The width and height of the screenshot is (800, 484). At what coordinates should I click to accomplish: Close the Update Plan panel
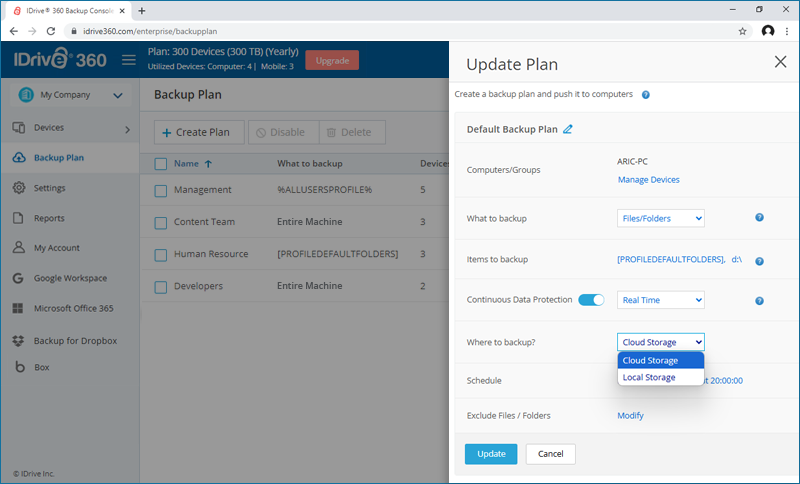click(780, 62)
